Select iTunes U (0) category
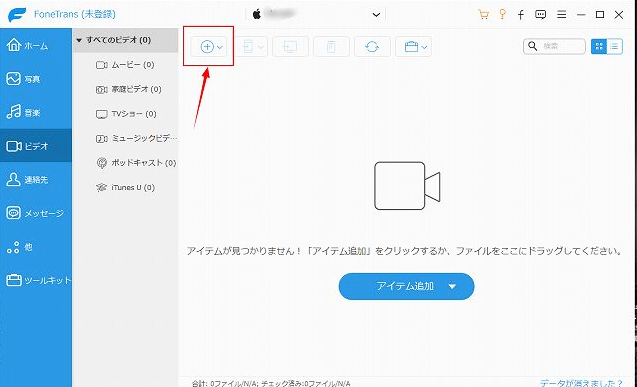 click(125, 188)
